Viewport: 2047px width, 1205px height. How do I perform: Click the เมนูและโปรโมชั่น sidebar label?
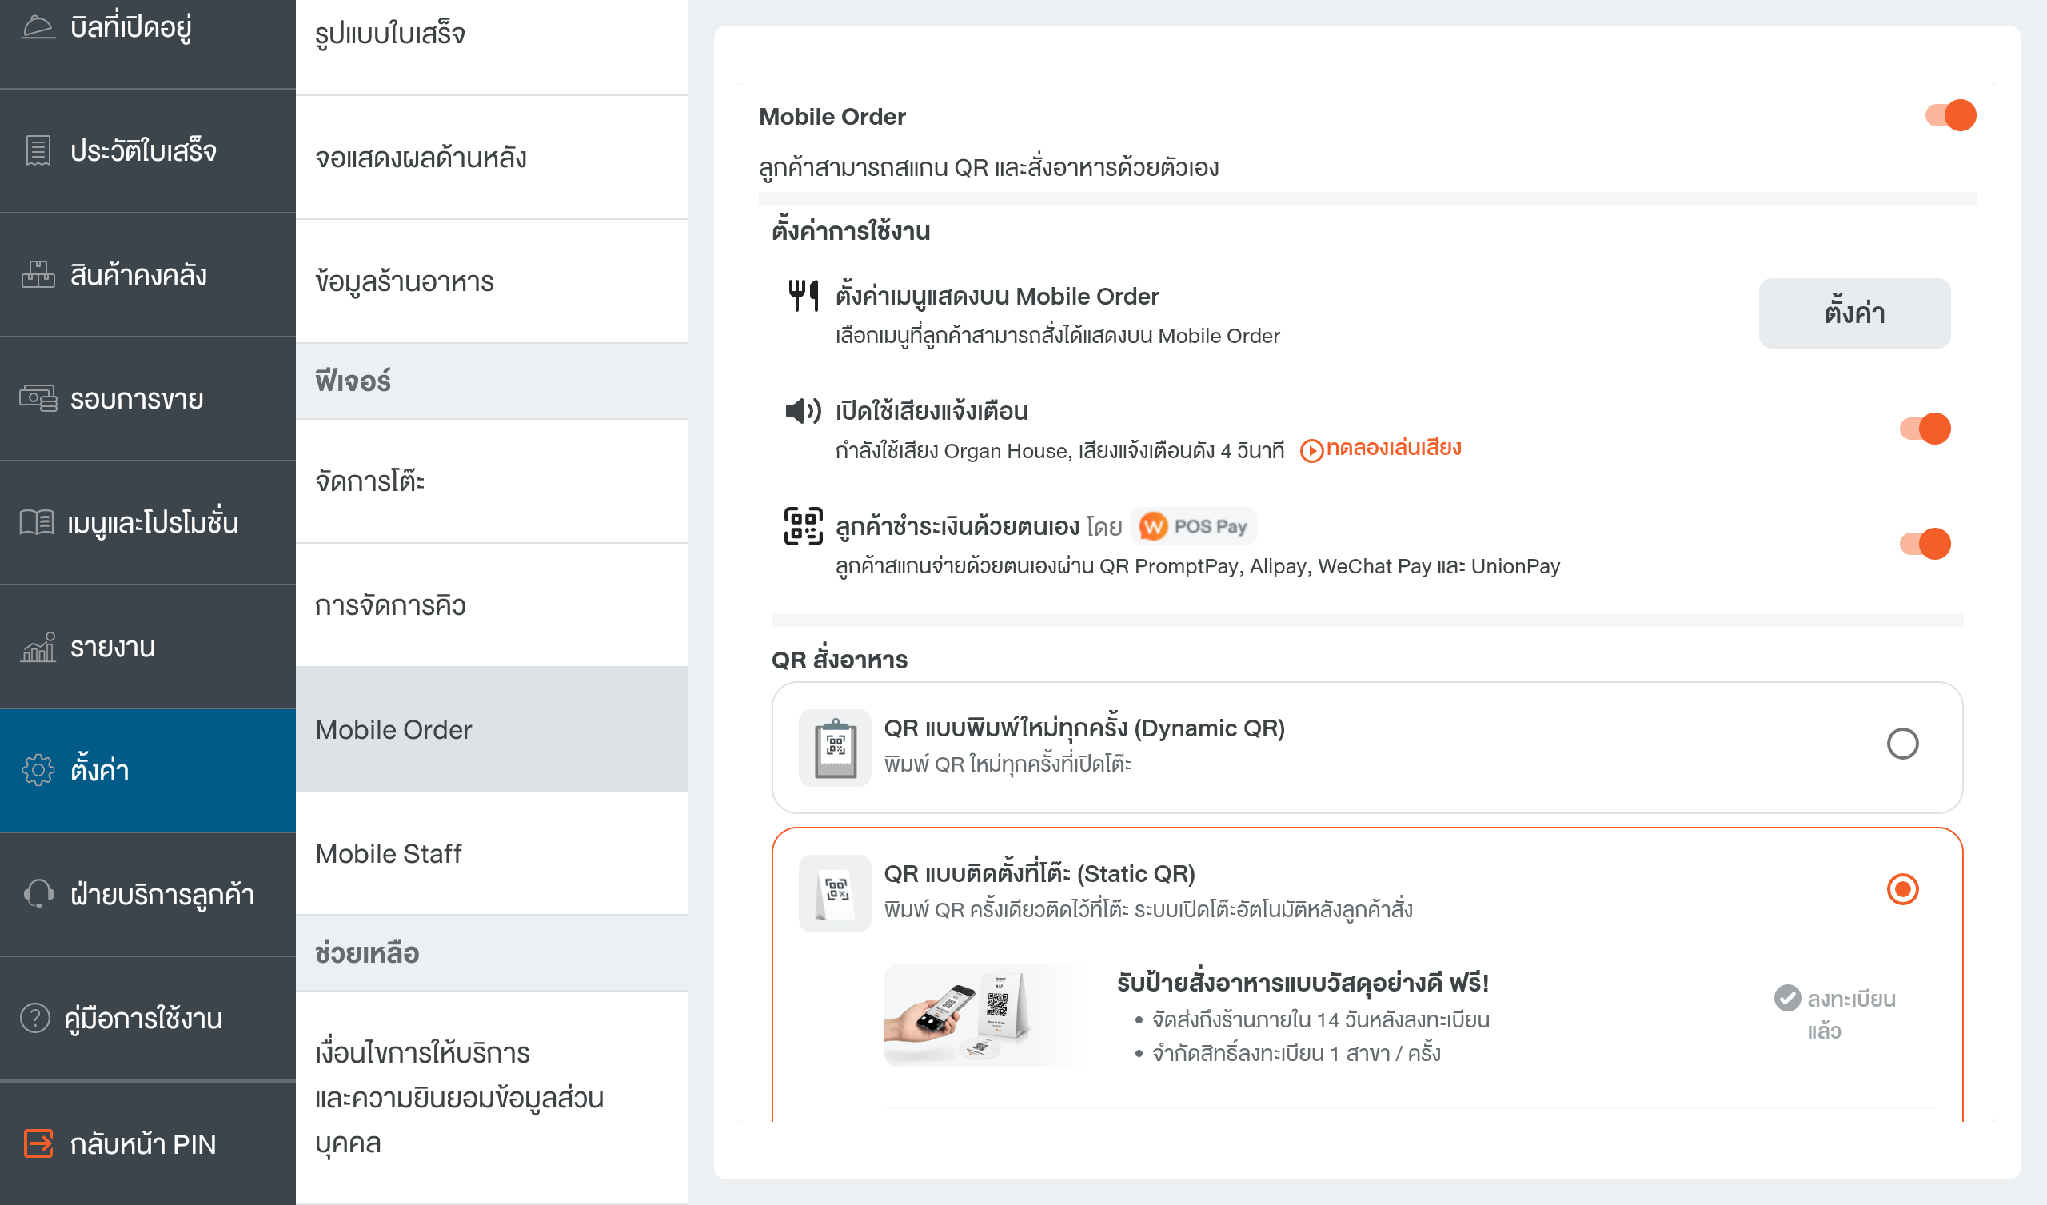pos(152,523)
